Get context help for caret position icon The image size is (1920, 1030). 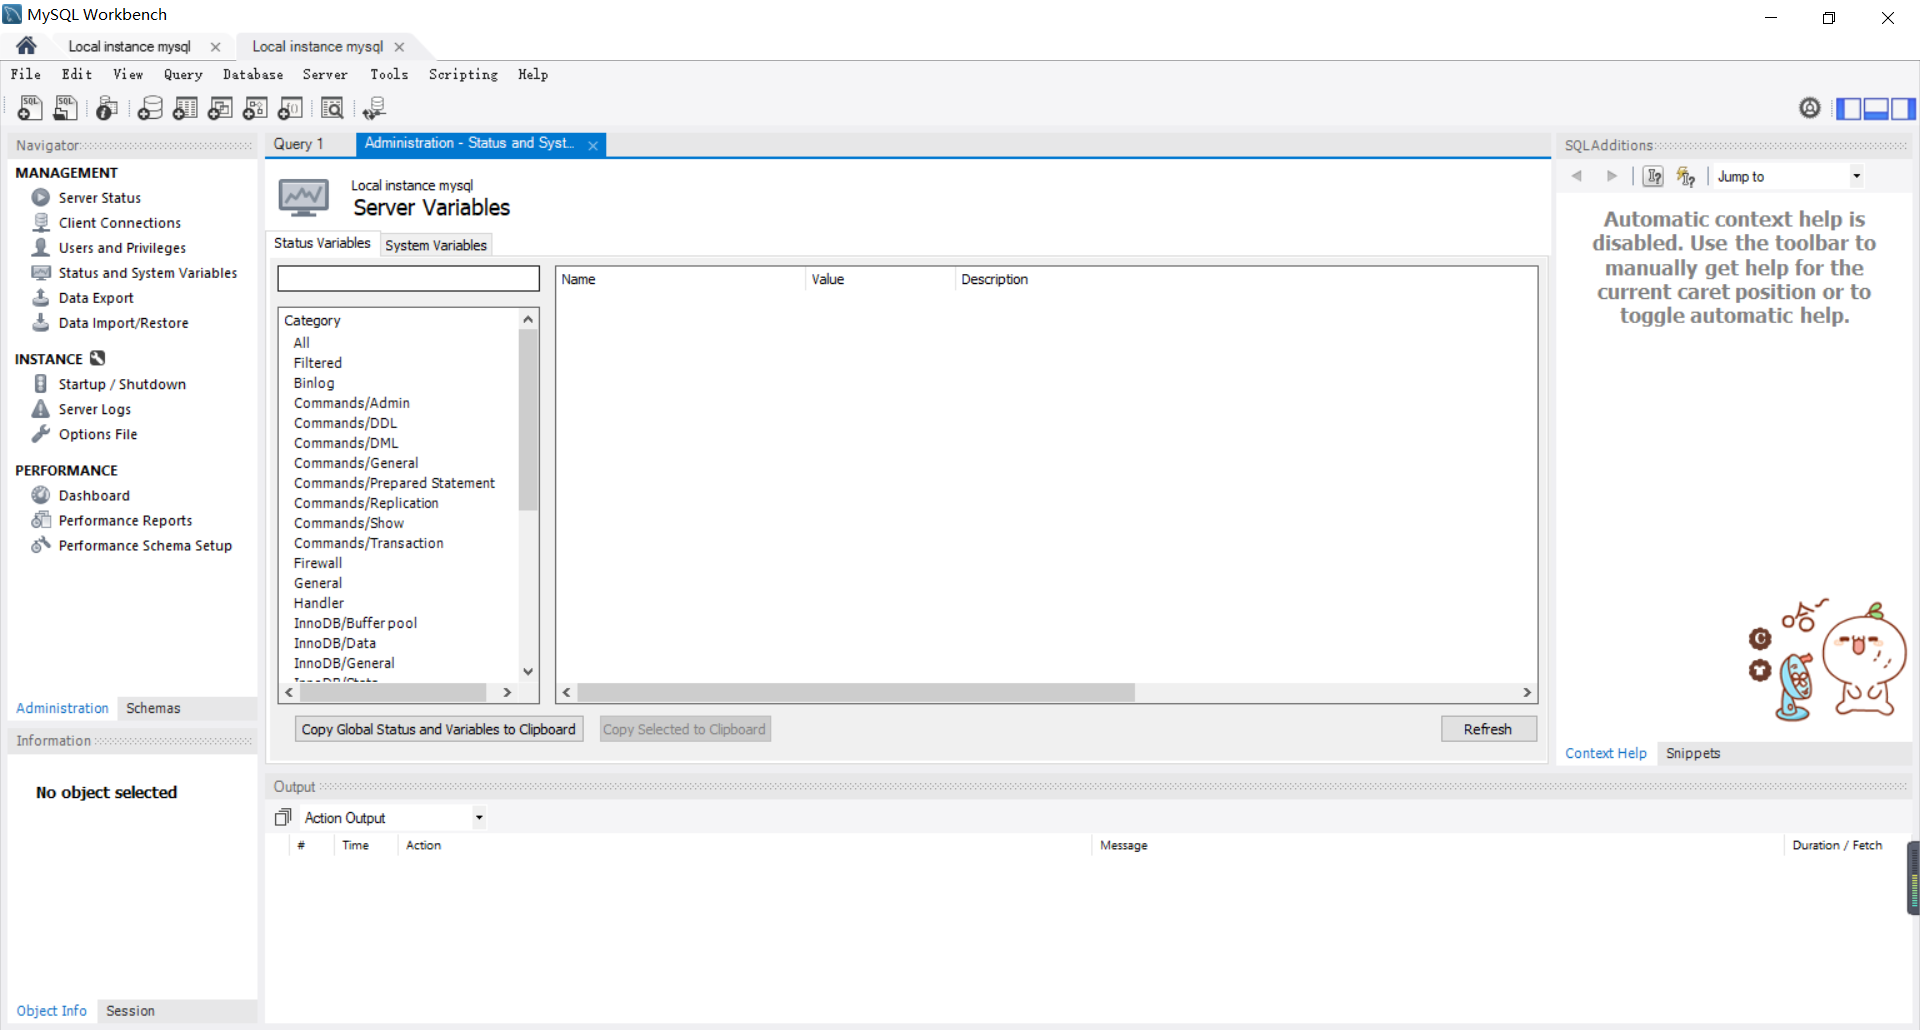(1654, 176)
